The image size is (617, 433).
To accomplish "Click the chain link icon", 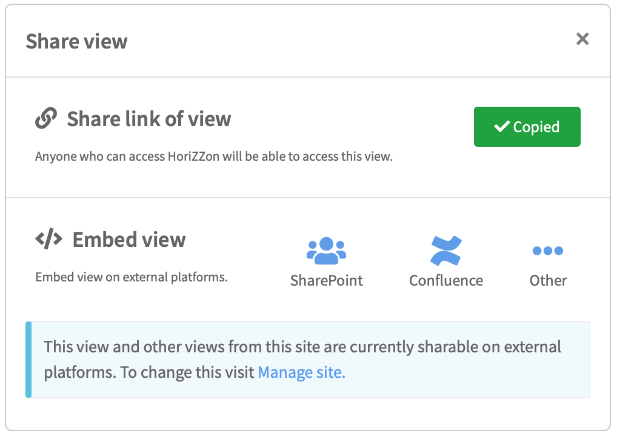I will [46, 118].
